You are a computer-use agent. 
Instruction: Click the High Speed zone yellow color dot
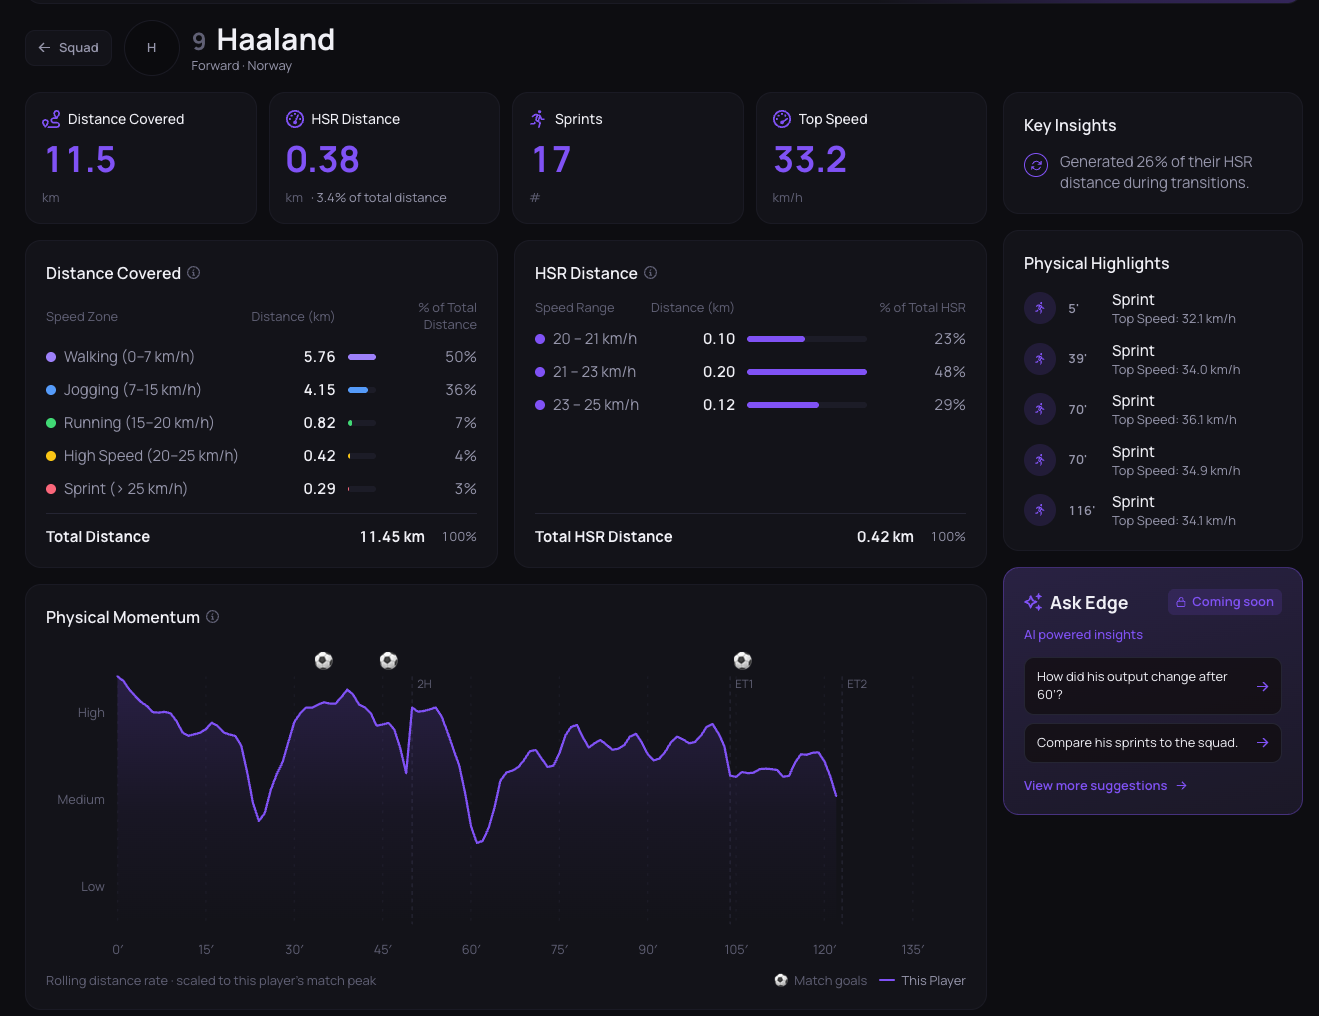[51, 456]
